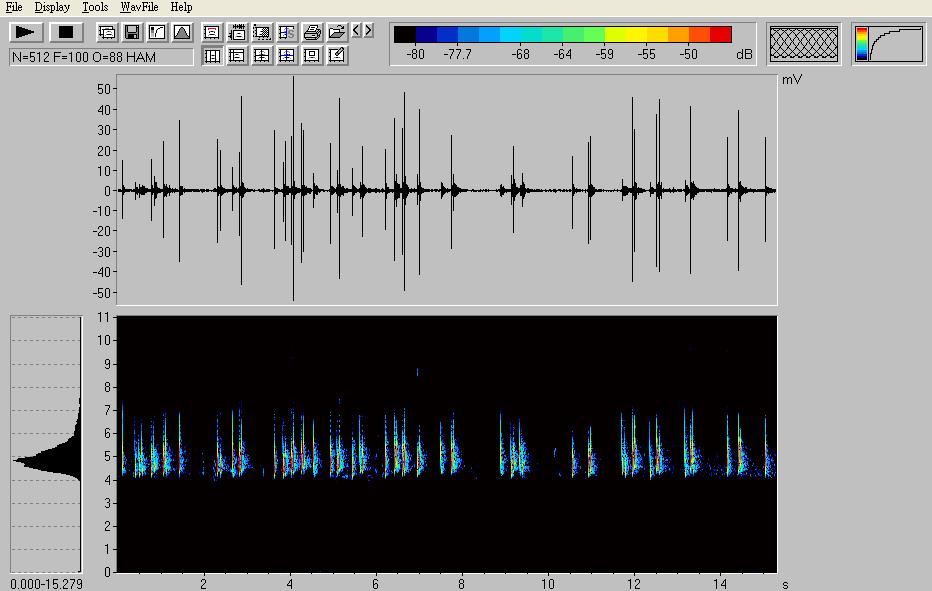Click the printer icon in toolbar
932x591 pixels.
[x=312, y=32]
